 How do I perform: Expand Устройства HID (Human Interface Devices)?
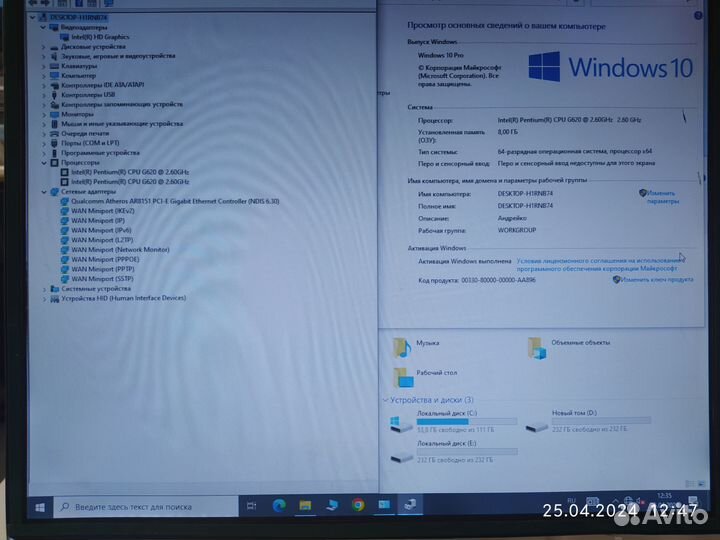(45, 299)
